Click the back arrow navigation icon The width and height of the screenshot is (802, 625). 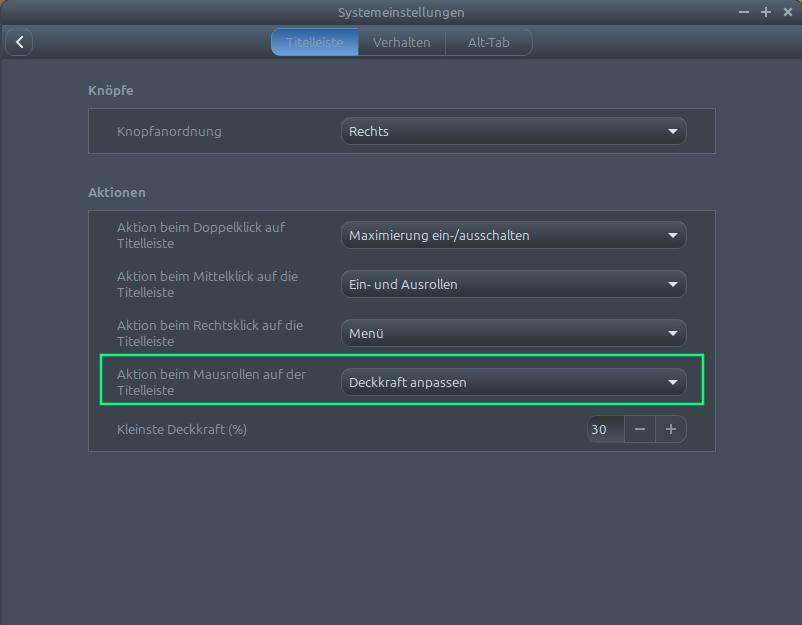coord(19,42)
